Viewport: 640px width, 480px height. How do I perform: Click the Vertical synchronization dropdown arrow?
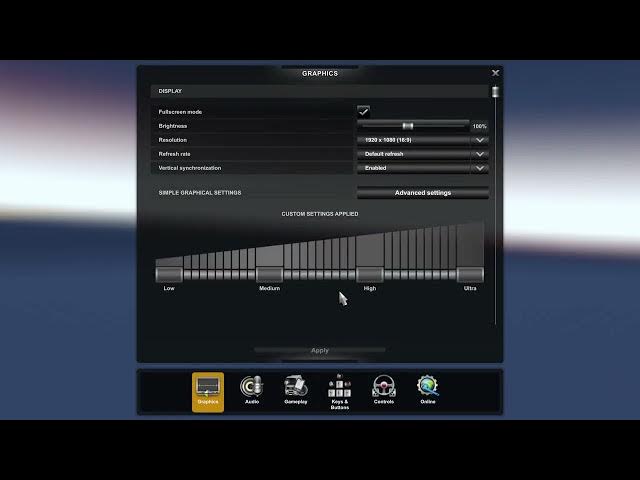point(480,168)
